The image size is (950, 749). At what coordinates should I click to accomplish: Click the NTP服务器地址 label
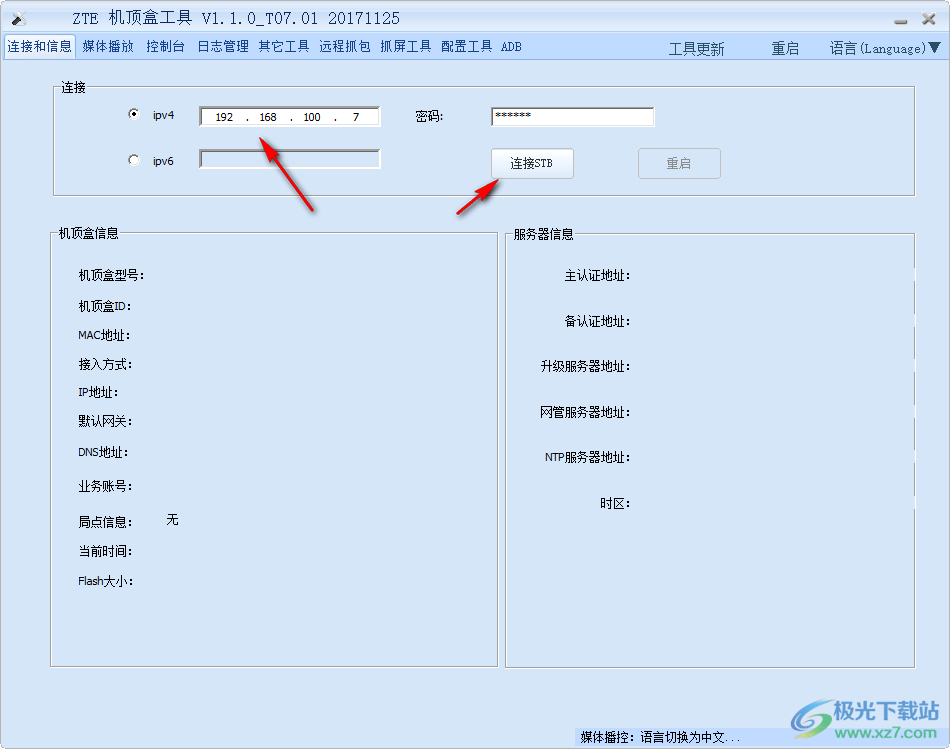pyautogui.click(x=587, y=457)
